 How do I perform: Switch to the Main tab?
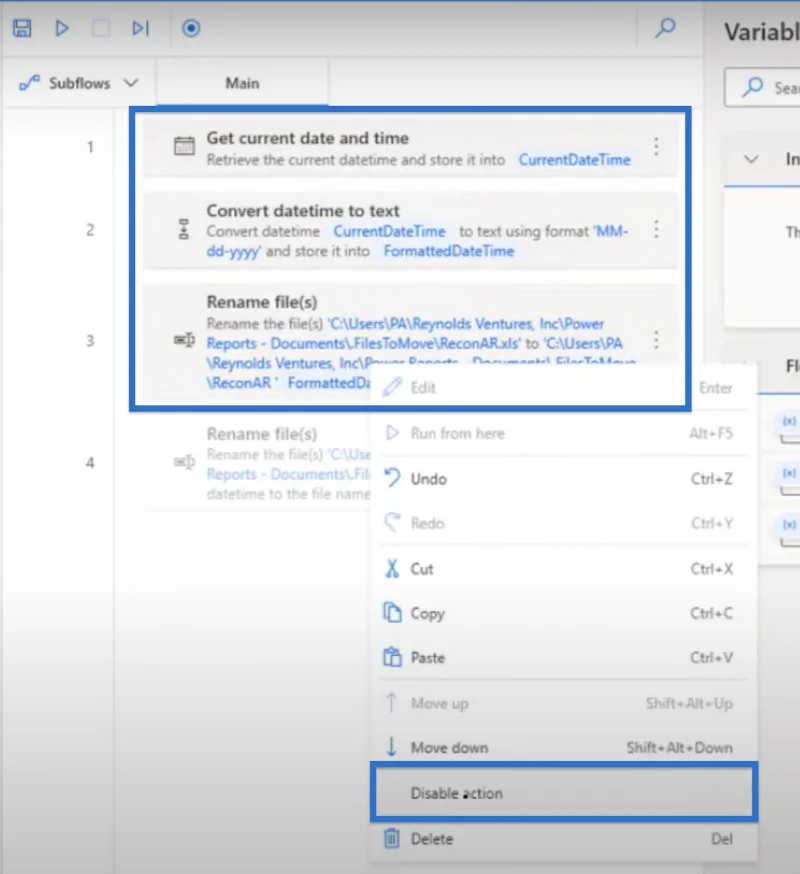coord(242,84)
